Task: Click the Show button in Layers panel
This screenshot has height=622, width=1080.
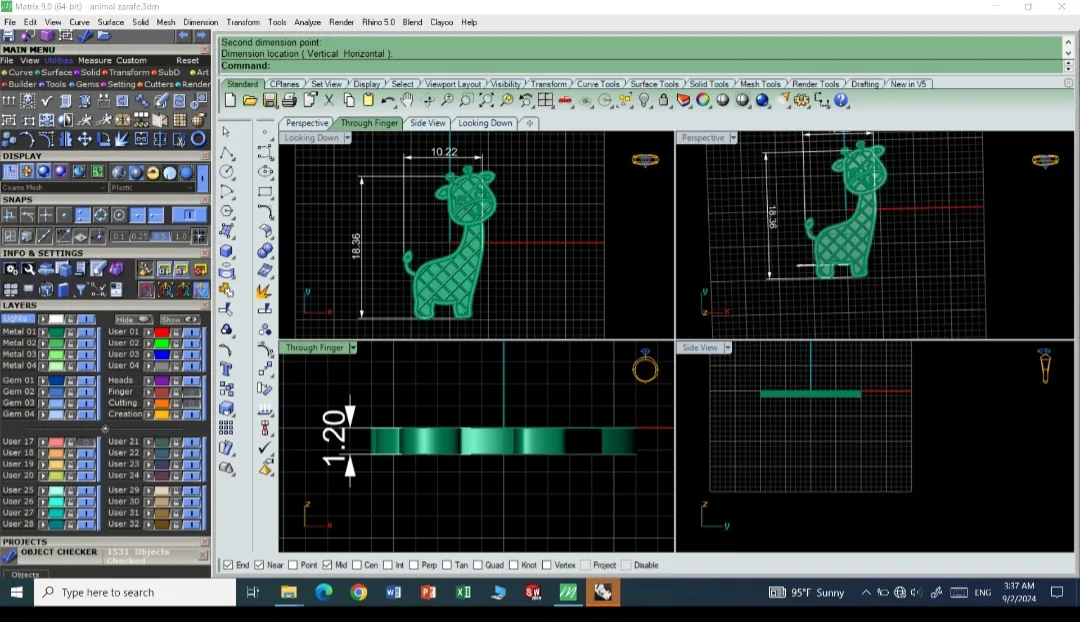Action: click(179, 320)
